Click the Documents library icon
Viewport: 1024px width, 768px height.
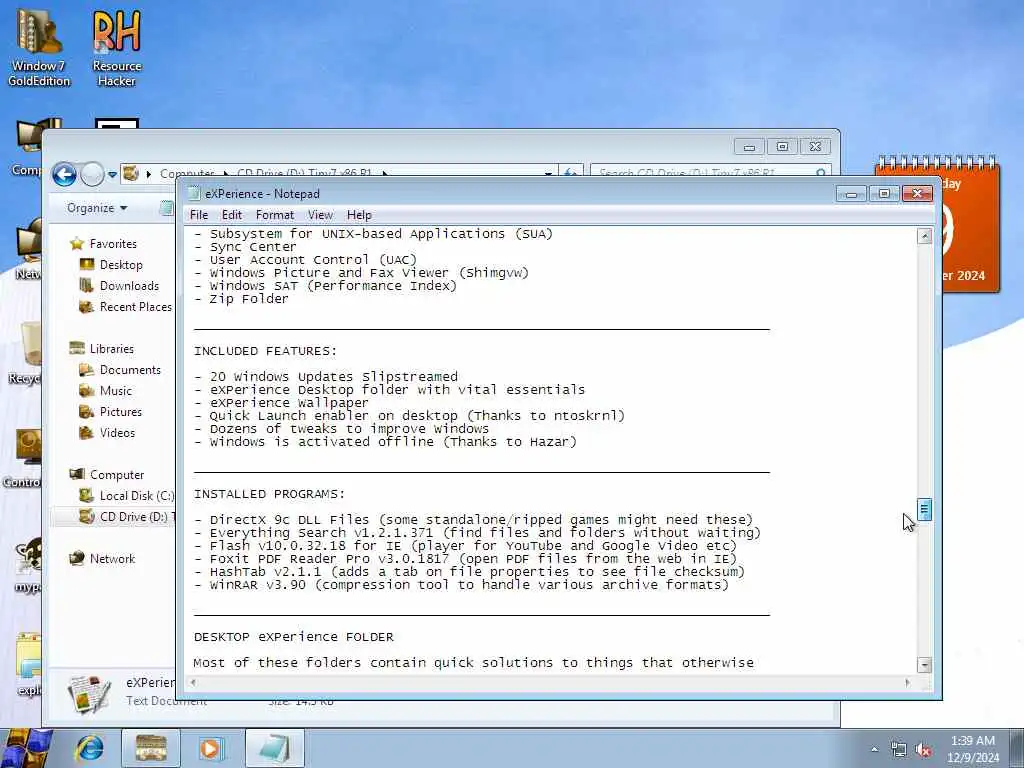87,370
